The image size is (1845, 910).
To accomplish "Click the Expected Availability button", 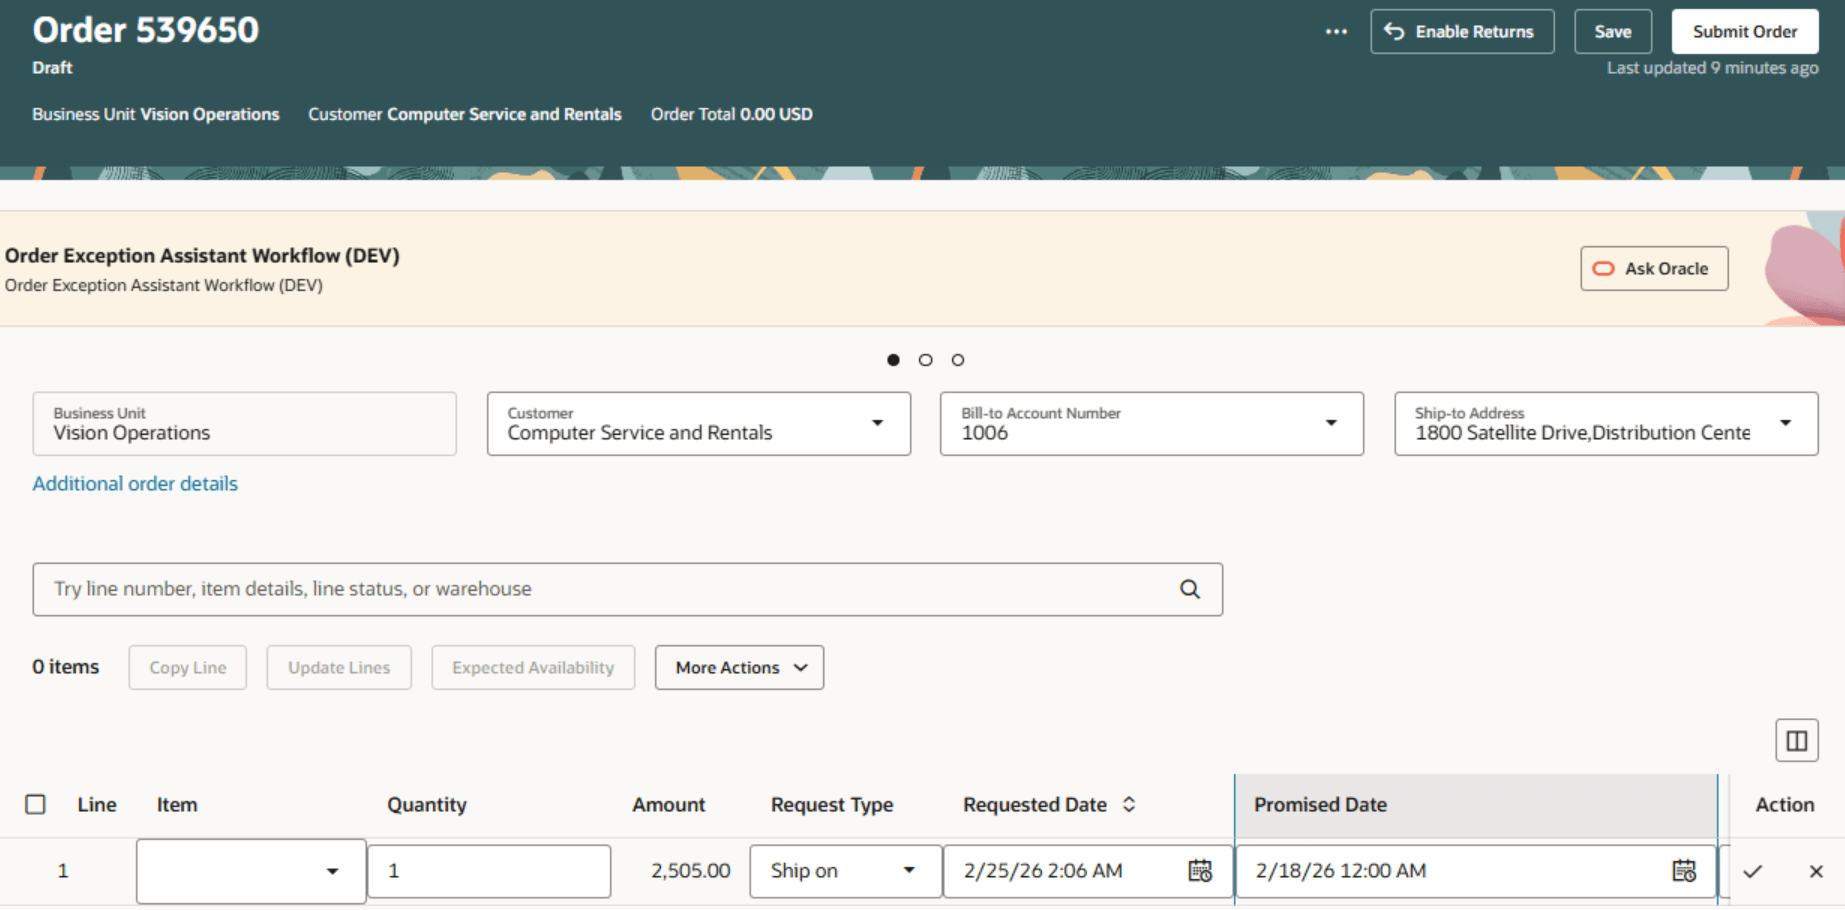I will (x=533, y=667).
